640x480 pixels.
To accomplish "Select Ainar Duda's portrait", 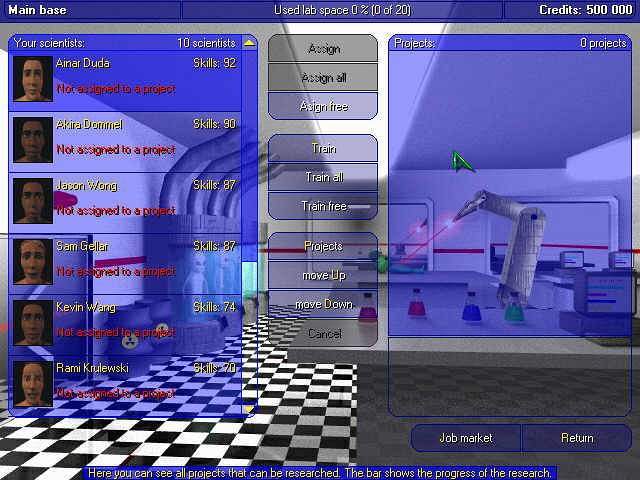I will point(33,79).
